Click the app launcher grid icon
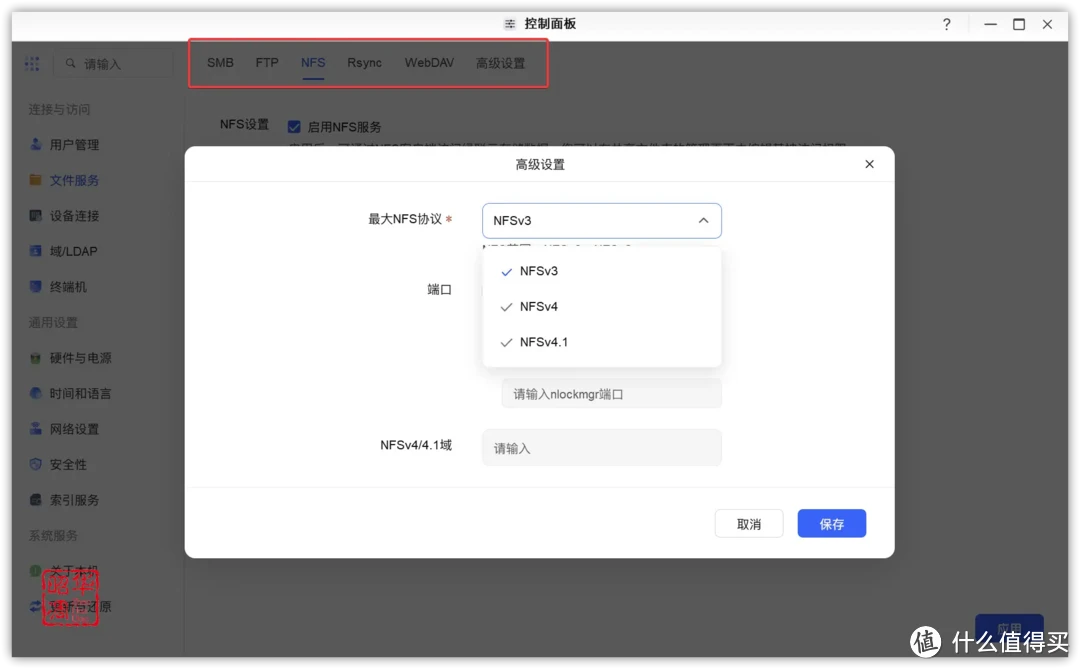This screenshot has height=669, width=1080. [x=32, y=63]
